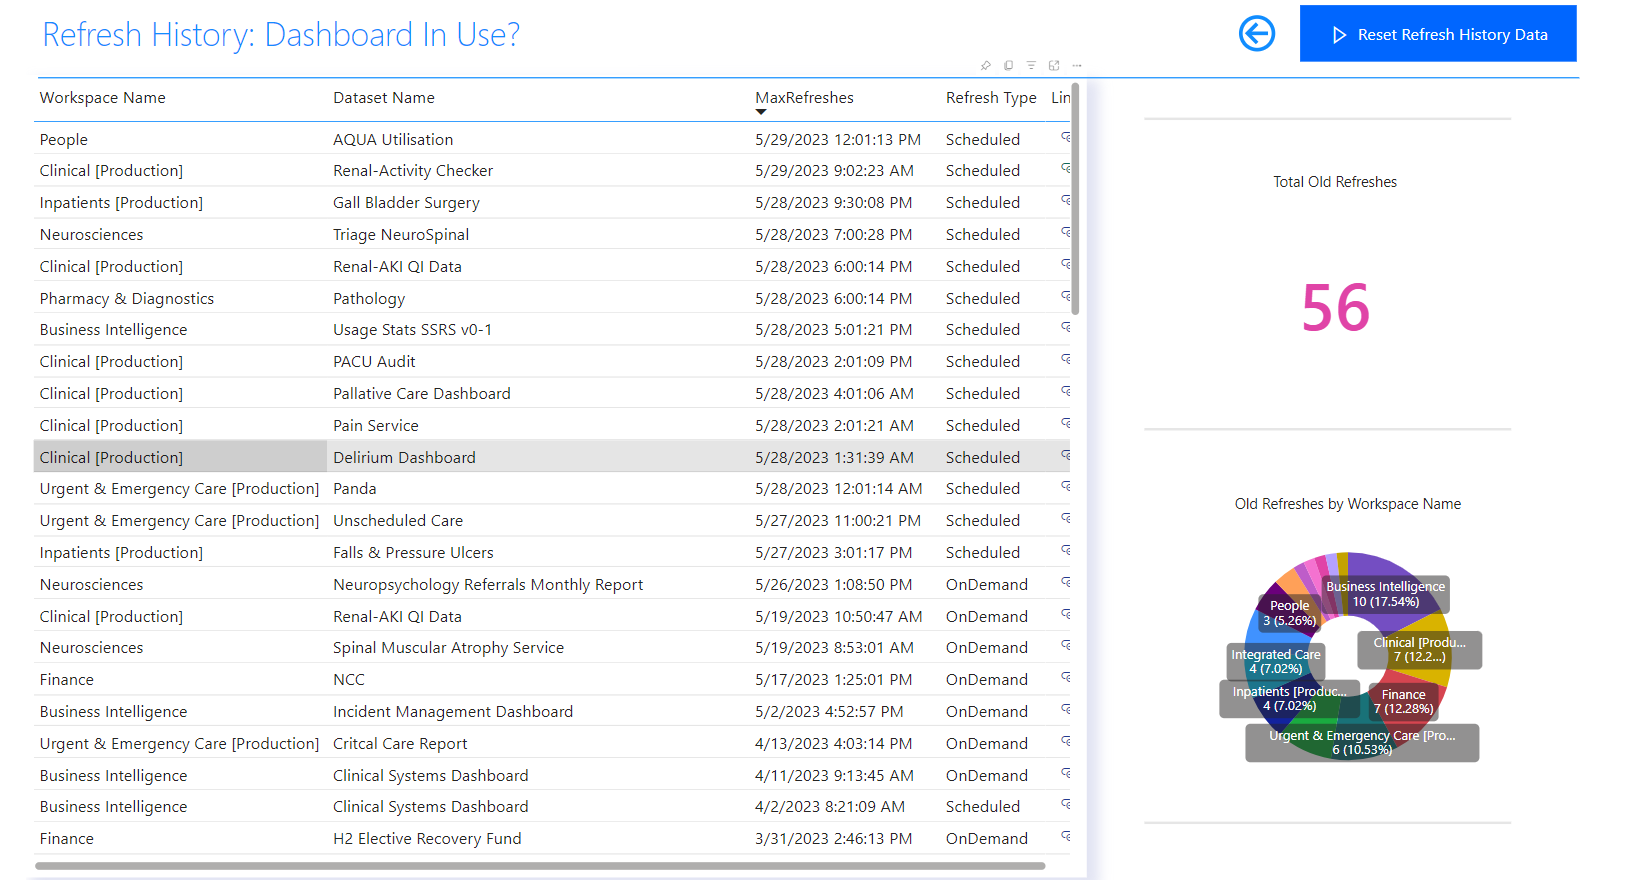Click link icon in Gall Bladder Surgery row
Viewport: 1627px width, 880px height.
click(1066, 201)
